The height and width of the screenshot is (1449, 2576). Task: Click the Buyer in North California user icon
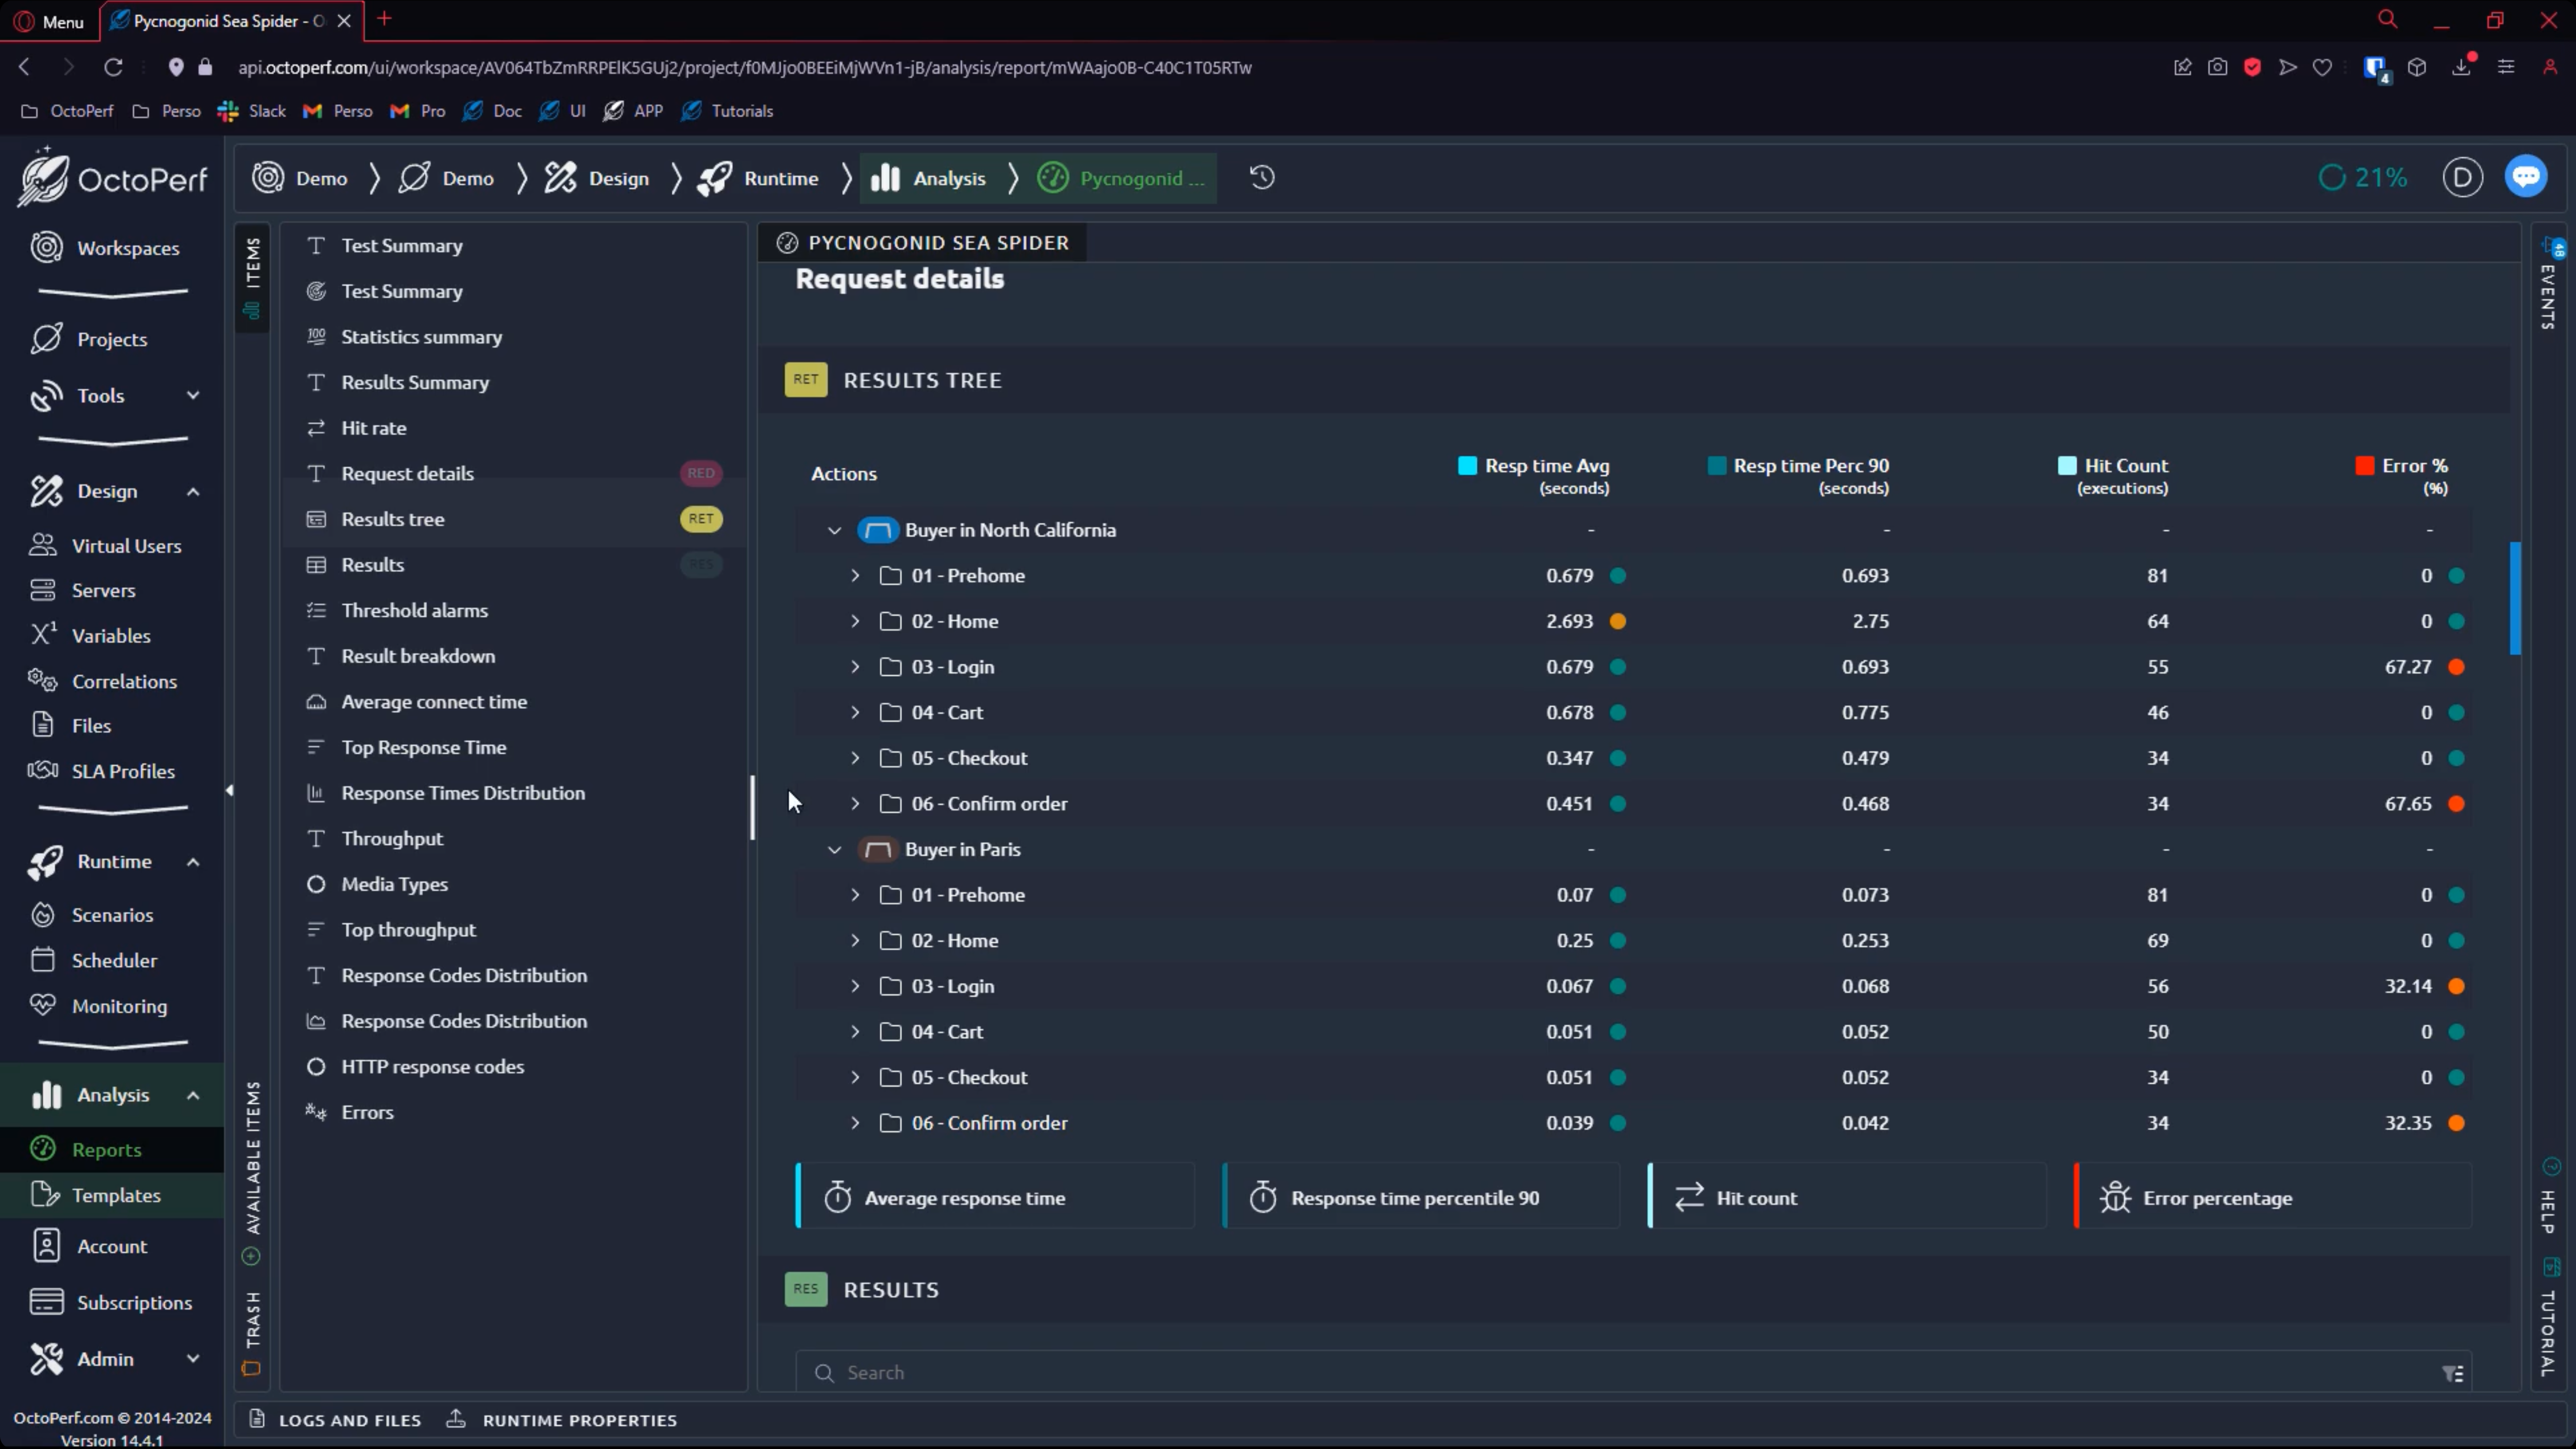tap(877, 530)
